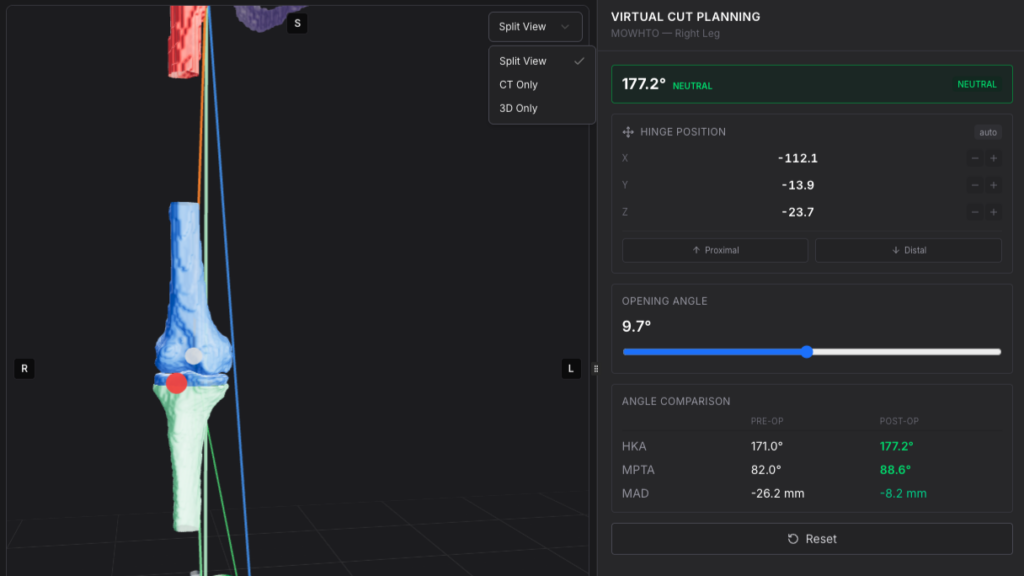Click the opening angle slider handle
Screen dimensions: 1024x576
coord(807,351)
